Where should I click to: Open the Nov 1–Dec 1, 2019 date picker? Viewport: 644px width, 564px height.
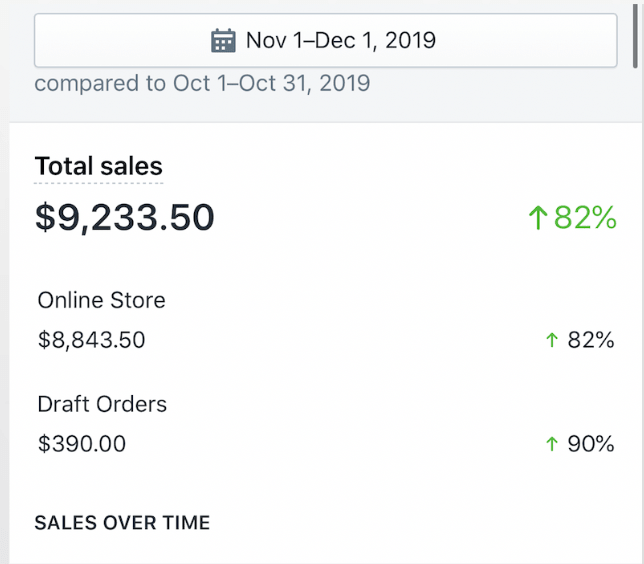point(326,41)
